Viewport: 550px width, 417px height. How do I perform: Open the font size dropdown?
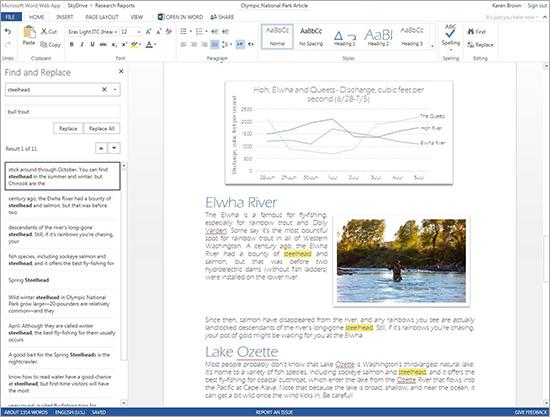pos(139,32)
